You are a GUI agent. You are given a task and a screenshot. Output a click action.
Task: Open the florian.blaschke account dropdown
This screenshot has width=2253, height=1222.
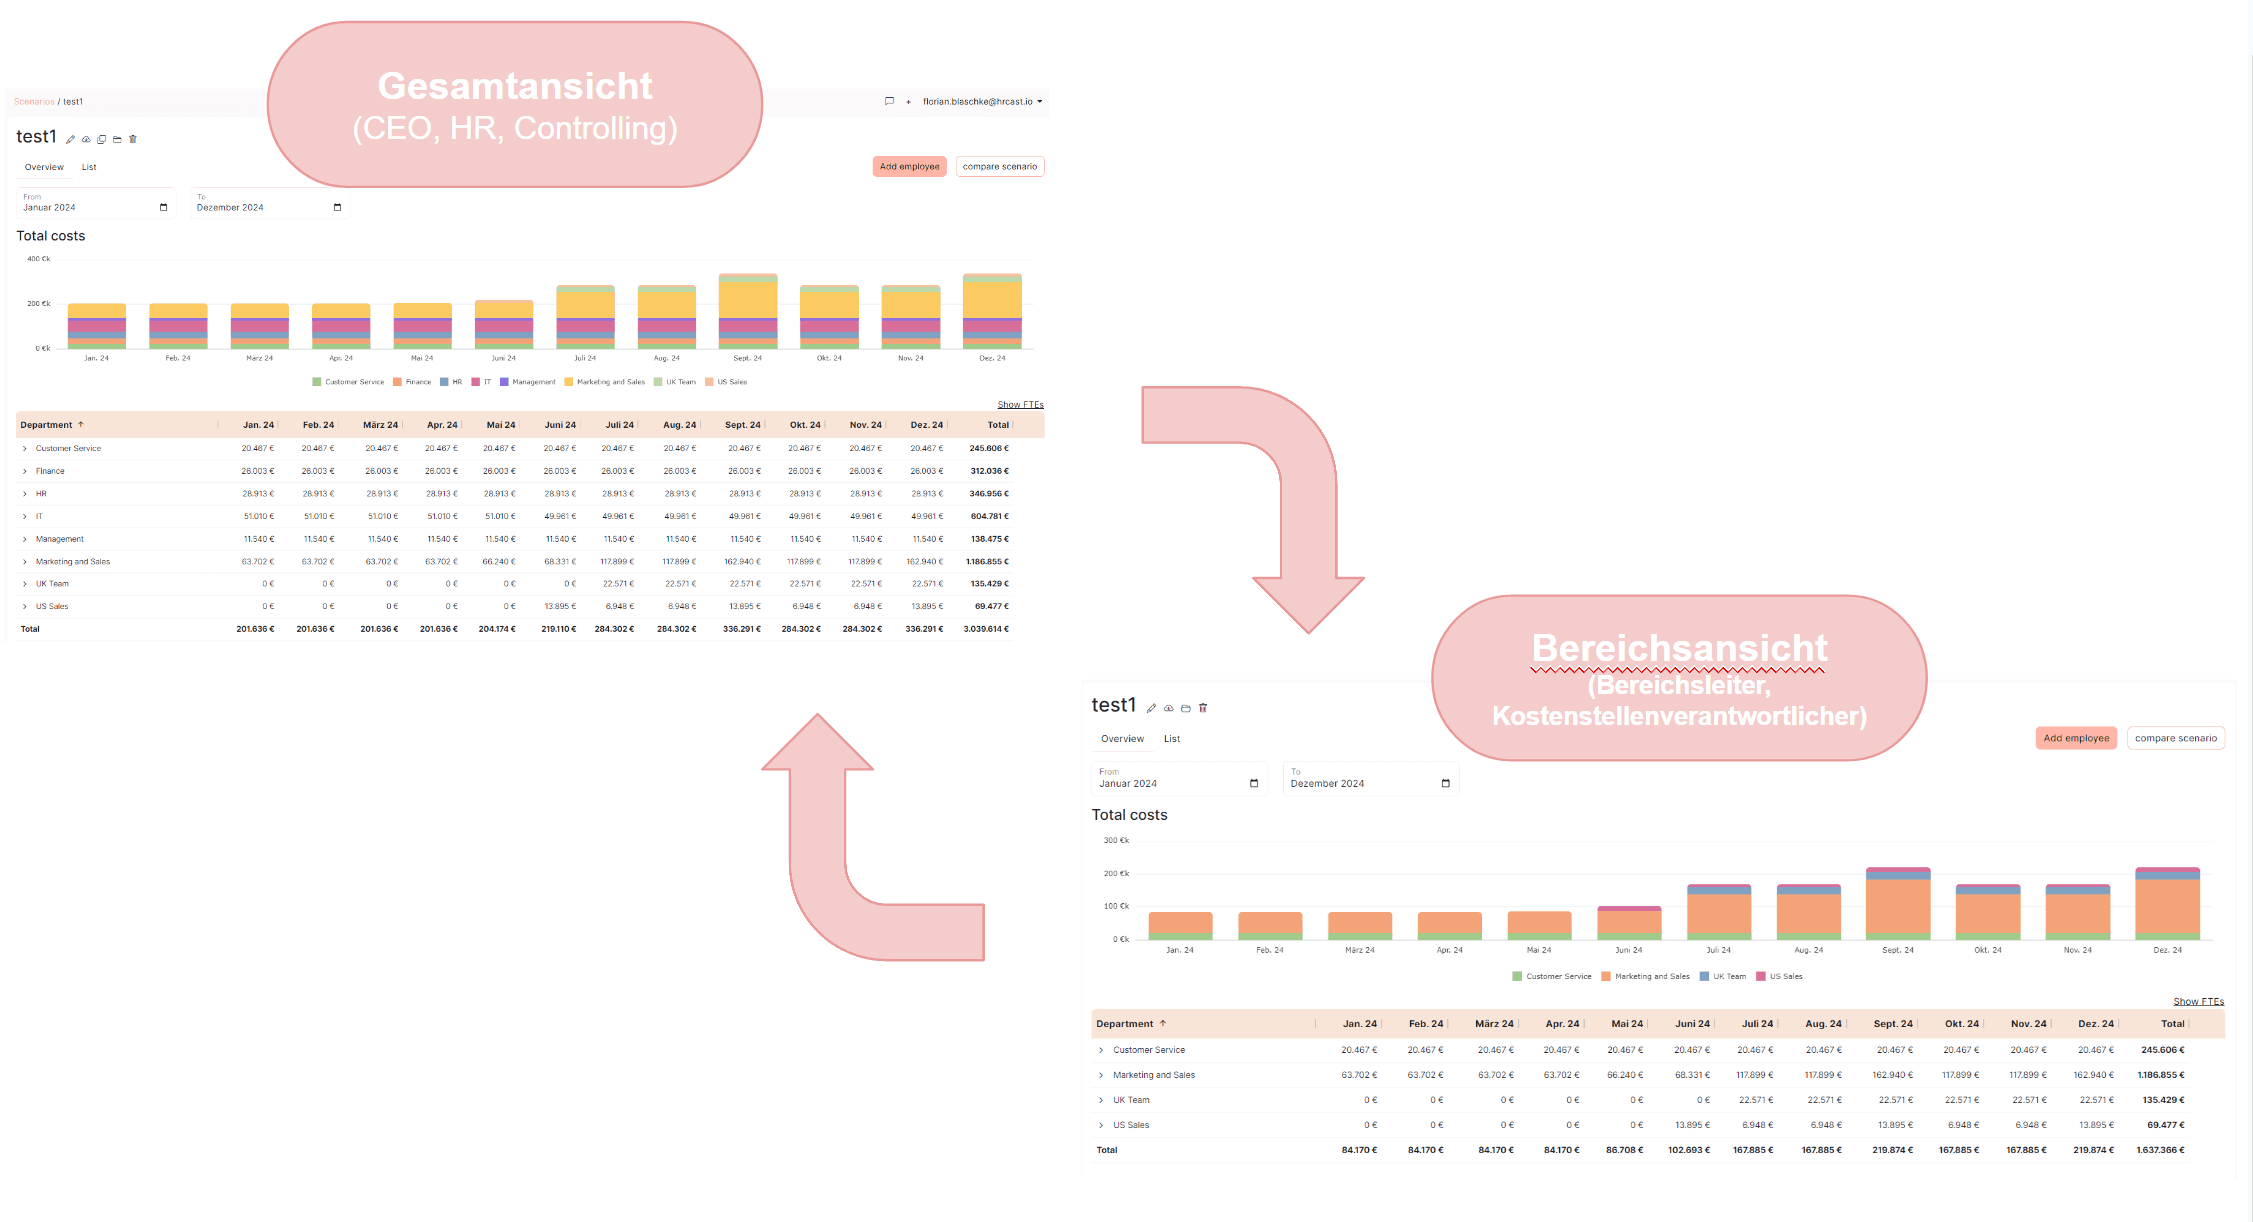(x=982, y=101)
